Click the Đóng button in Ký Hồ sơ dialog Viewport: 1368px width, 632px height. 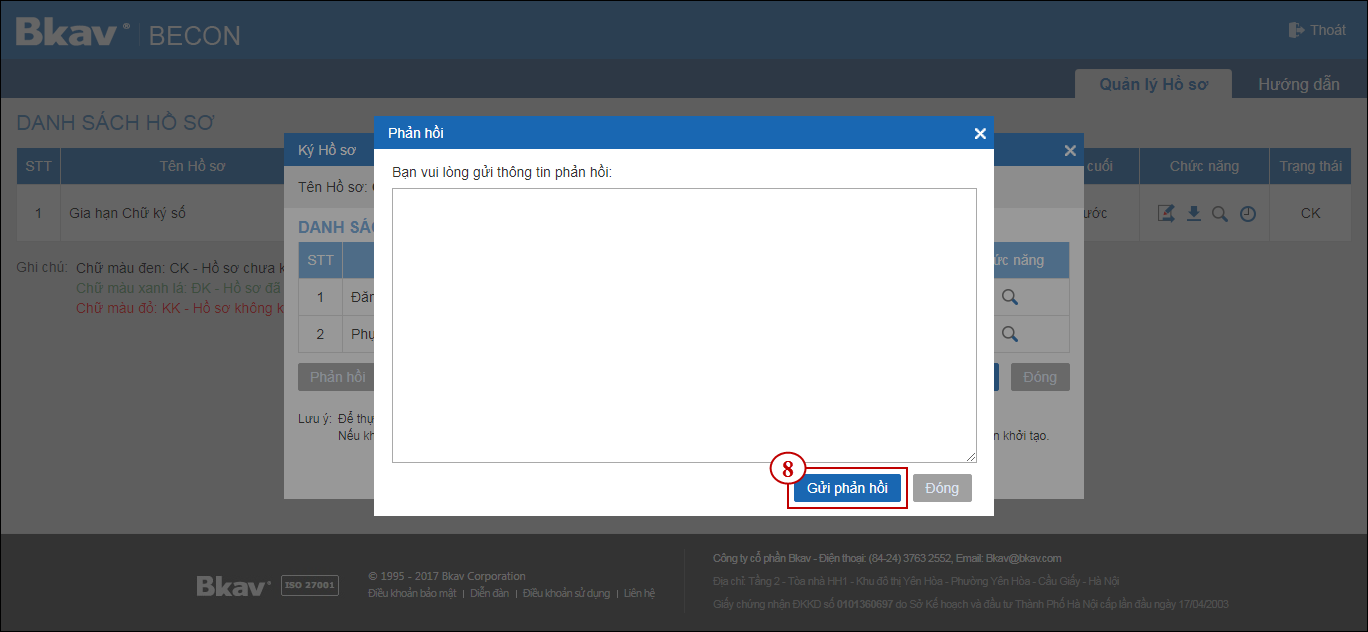coord(1040,377)
